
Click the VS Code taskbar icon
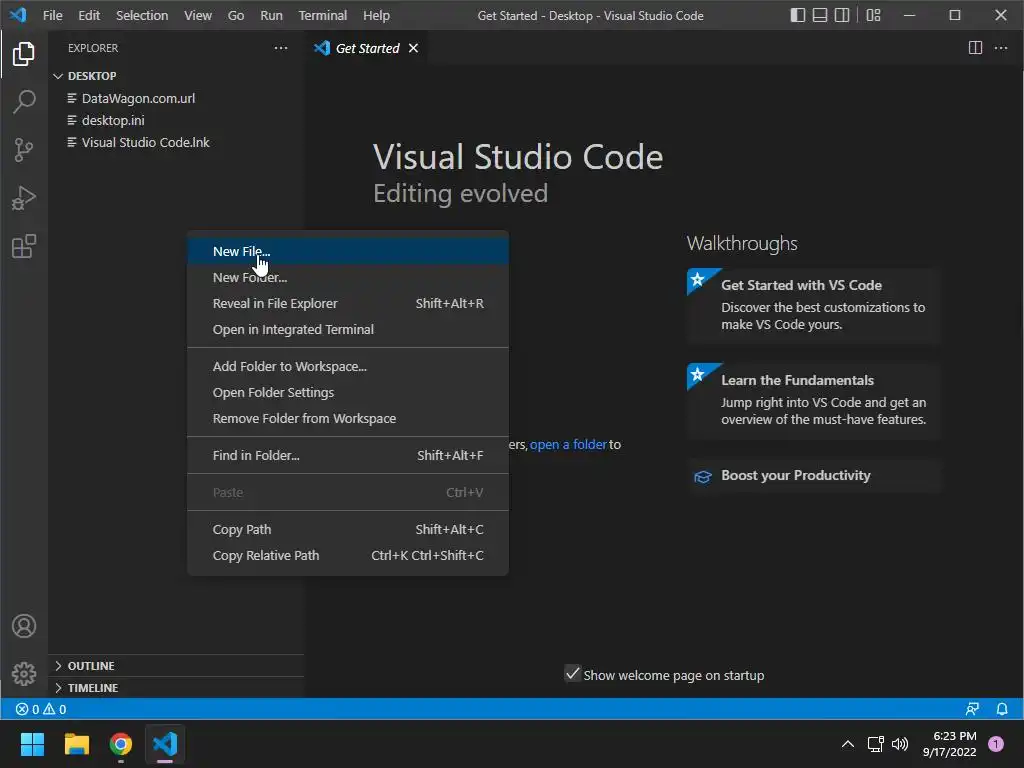tap(165, 744)
